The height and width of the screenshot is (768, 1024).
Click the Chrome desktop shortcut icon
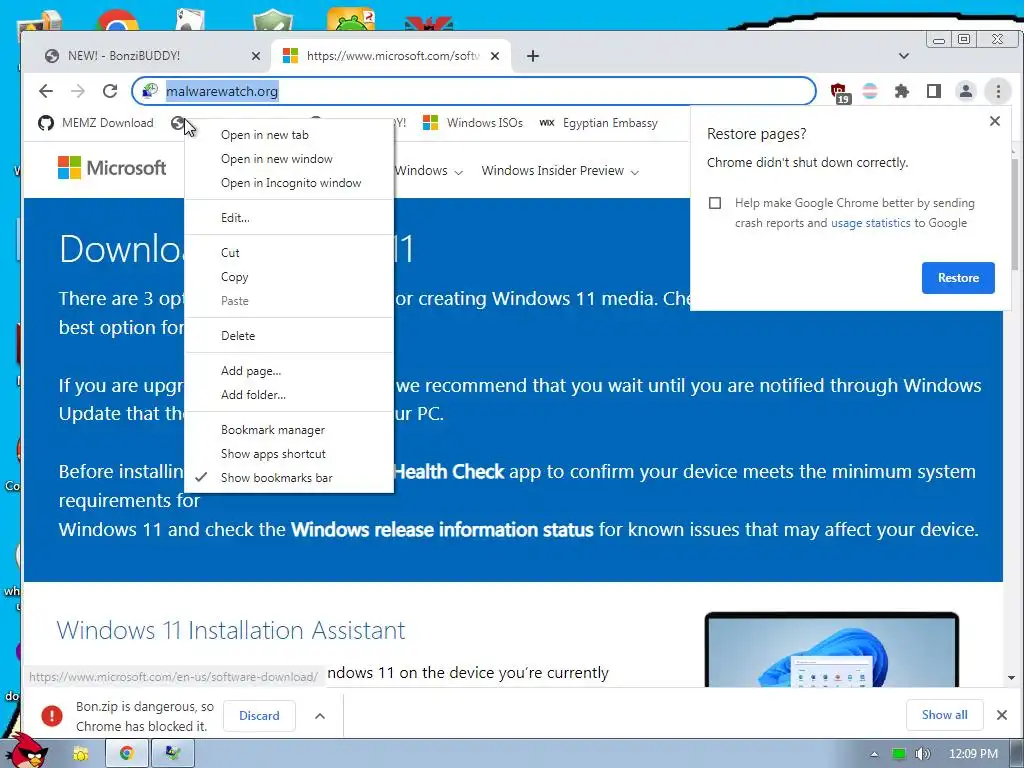coord(118,21)
